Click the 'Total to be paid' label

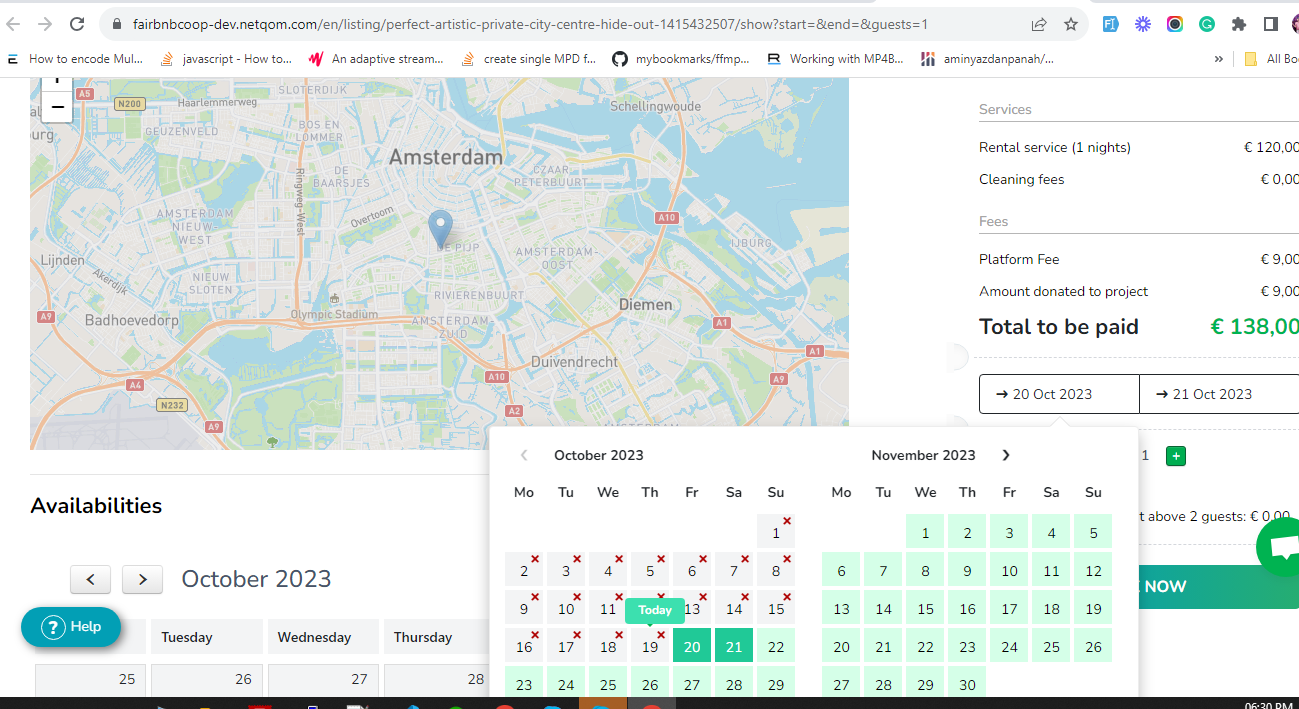pyautogui.click(x=1059, y=327)
